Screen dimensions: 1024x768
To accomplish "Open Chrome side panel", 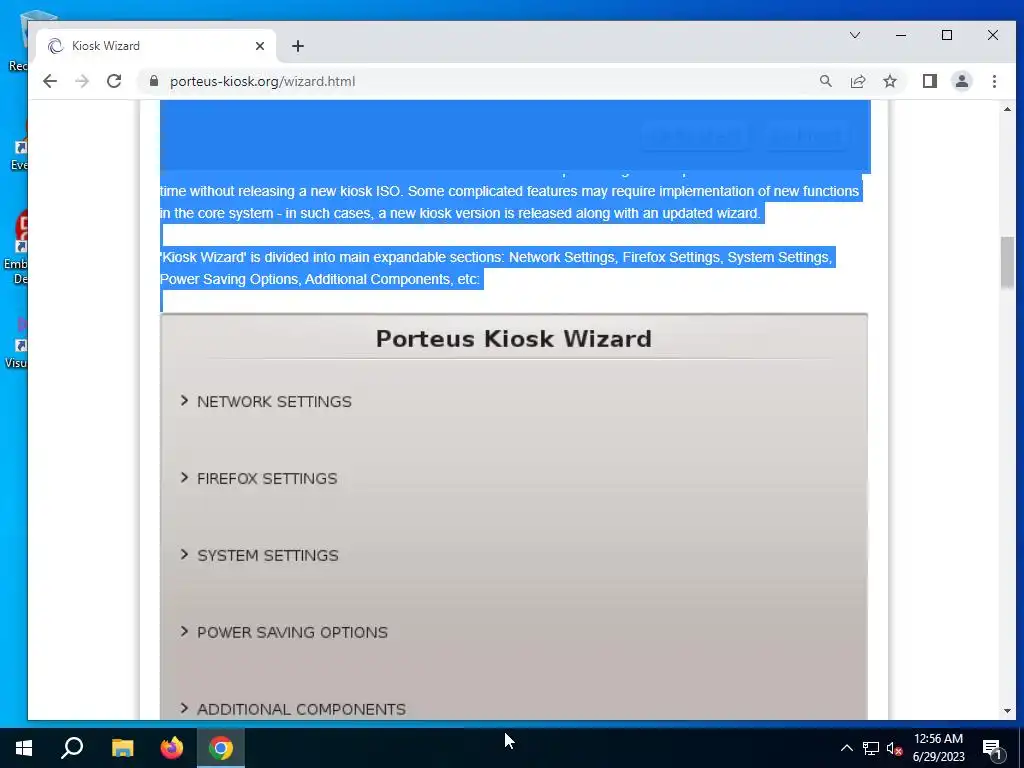I will point(929,81).
